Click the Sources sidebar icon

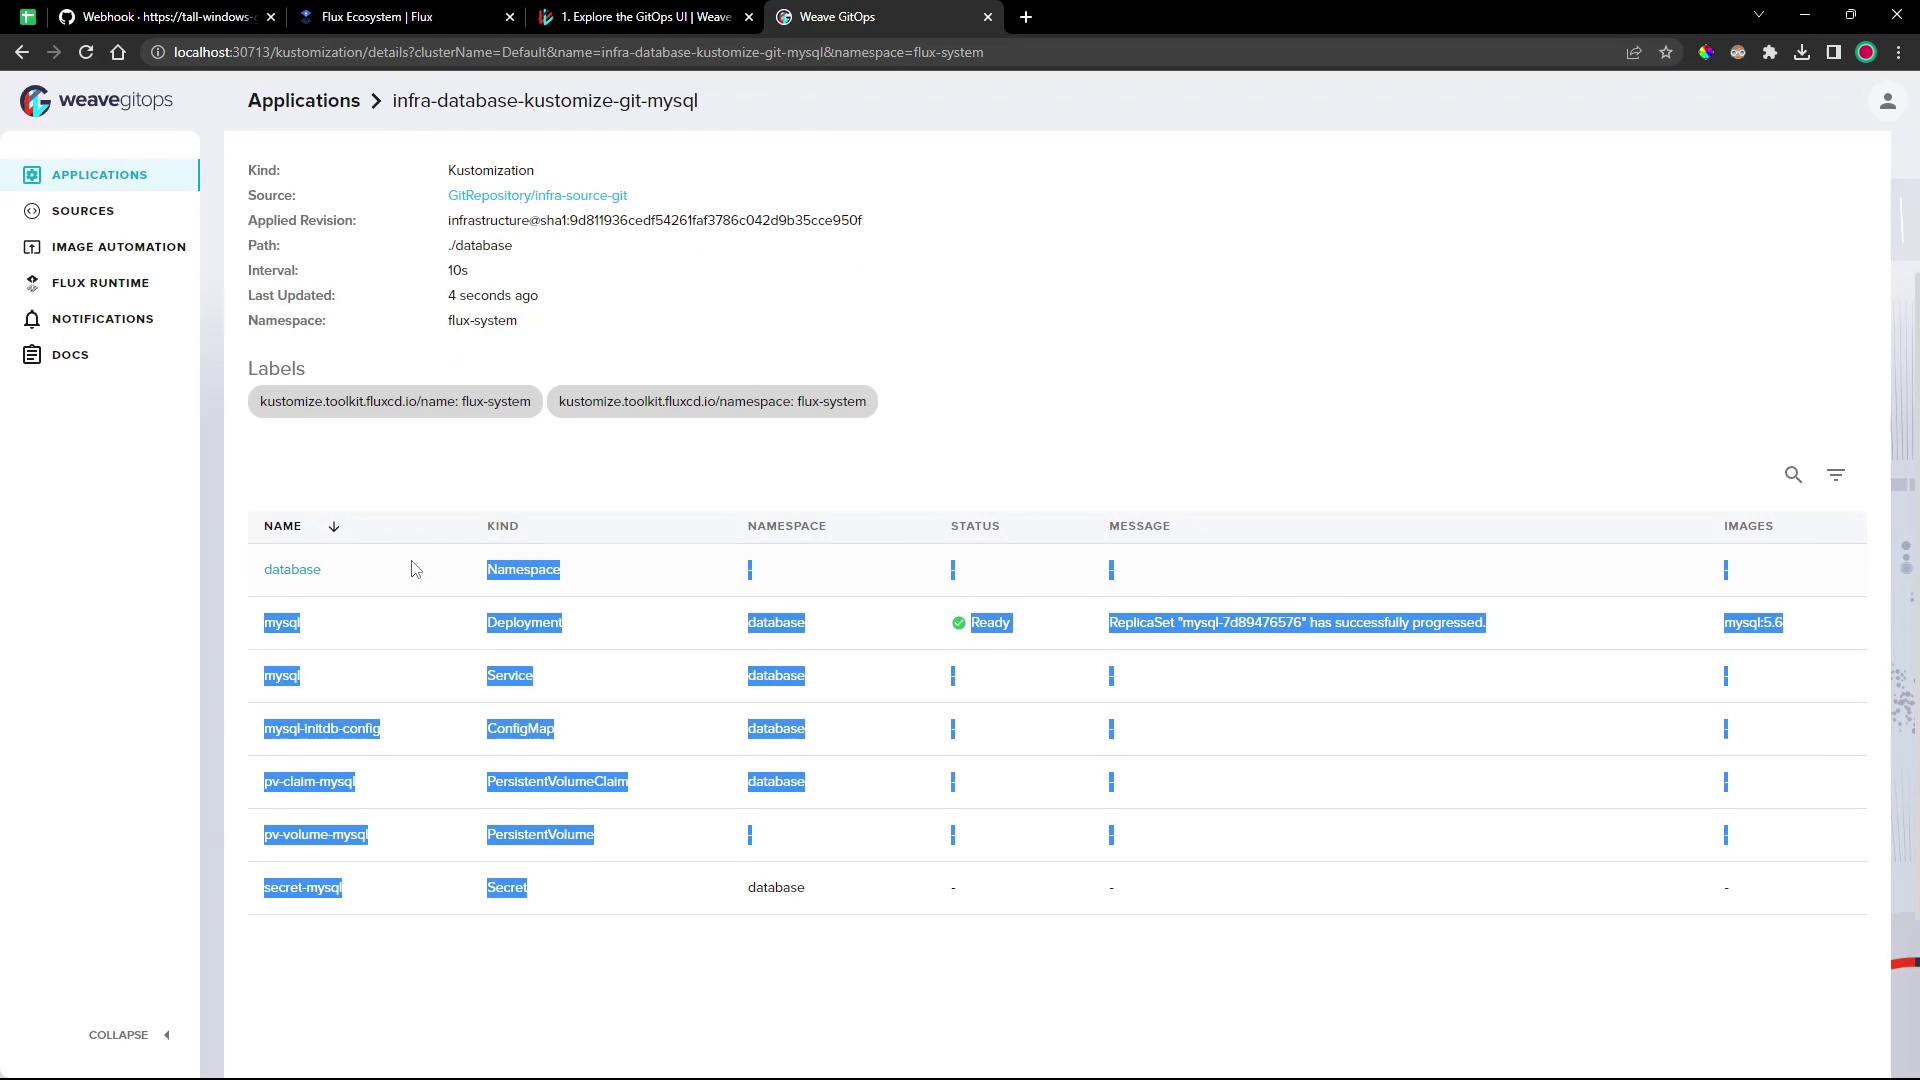(32, 211)
